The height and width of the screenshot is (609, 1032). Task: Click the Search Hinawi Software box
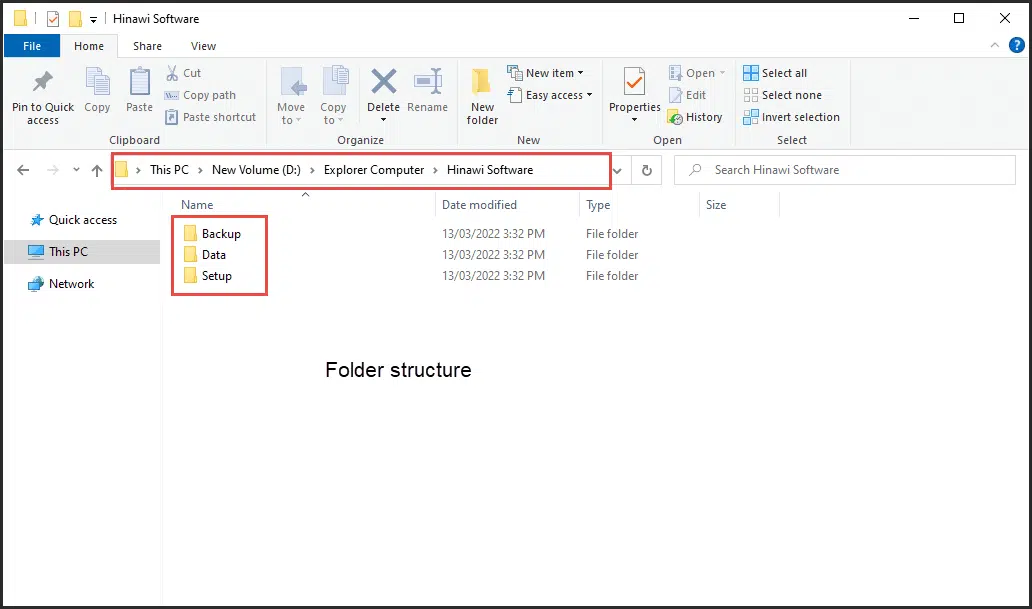[844, 170]
